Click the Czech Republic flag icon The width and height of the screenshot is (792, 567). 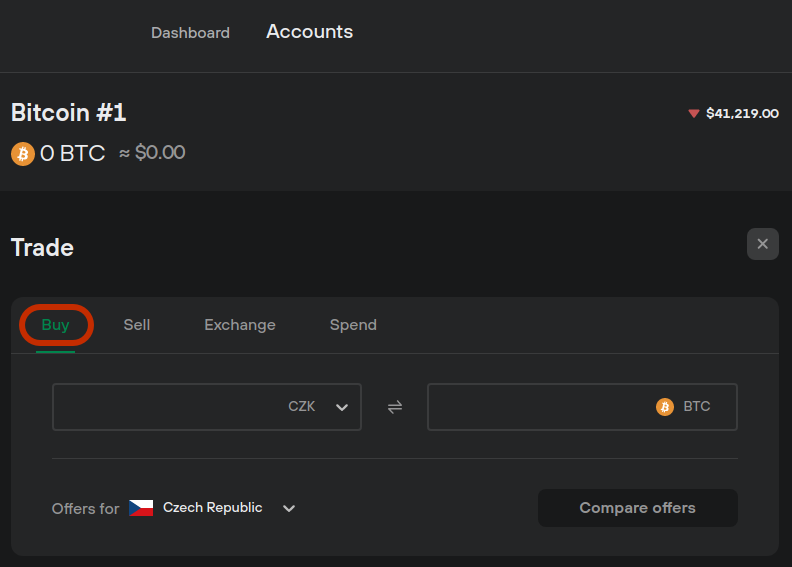point(141,508)
